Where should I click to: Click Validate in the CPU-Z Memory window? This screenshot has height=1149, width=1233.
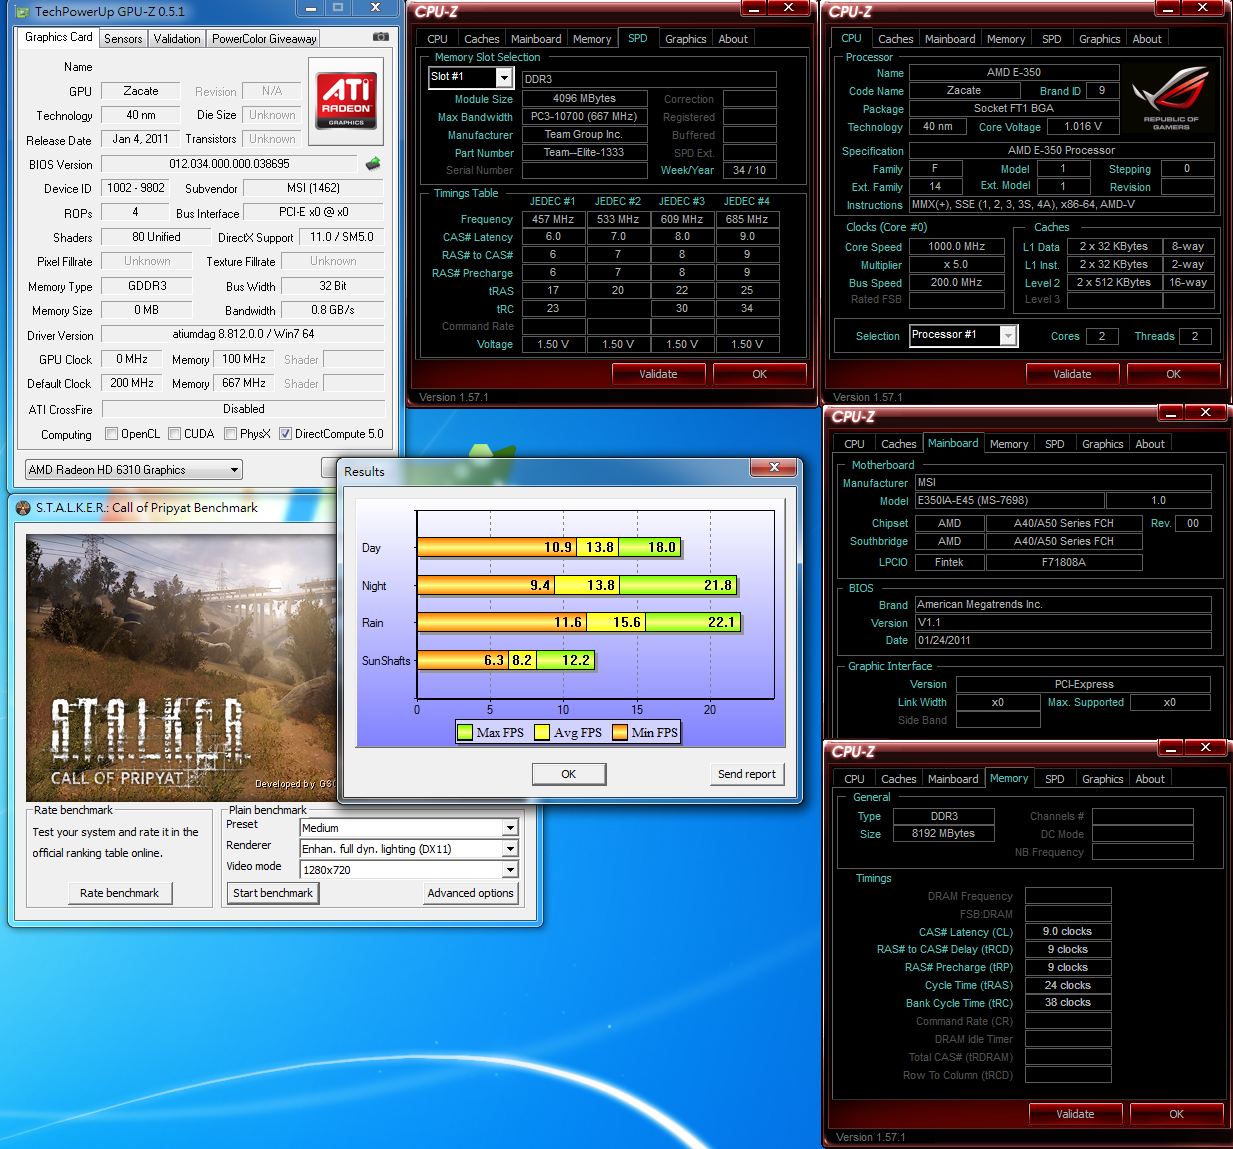click(x=1076, y=1114)
